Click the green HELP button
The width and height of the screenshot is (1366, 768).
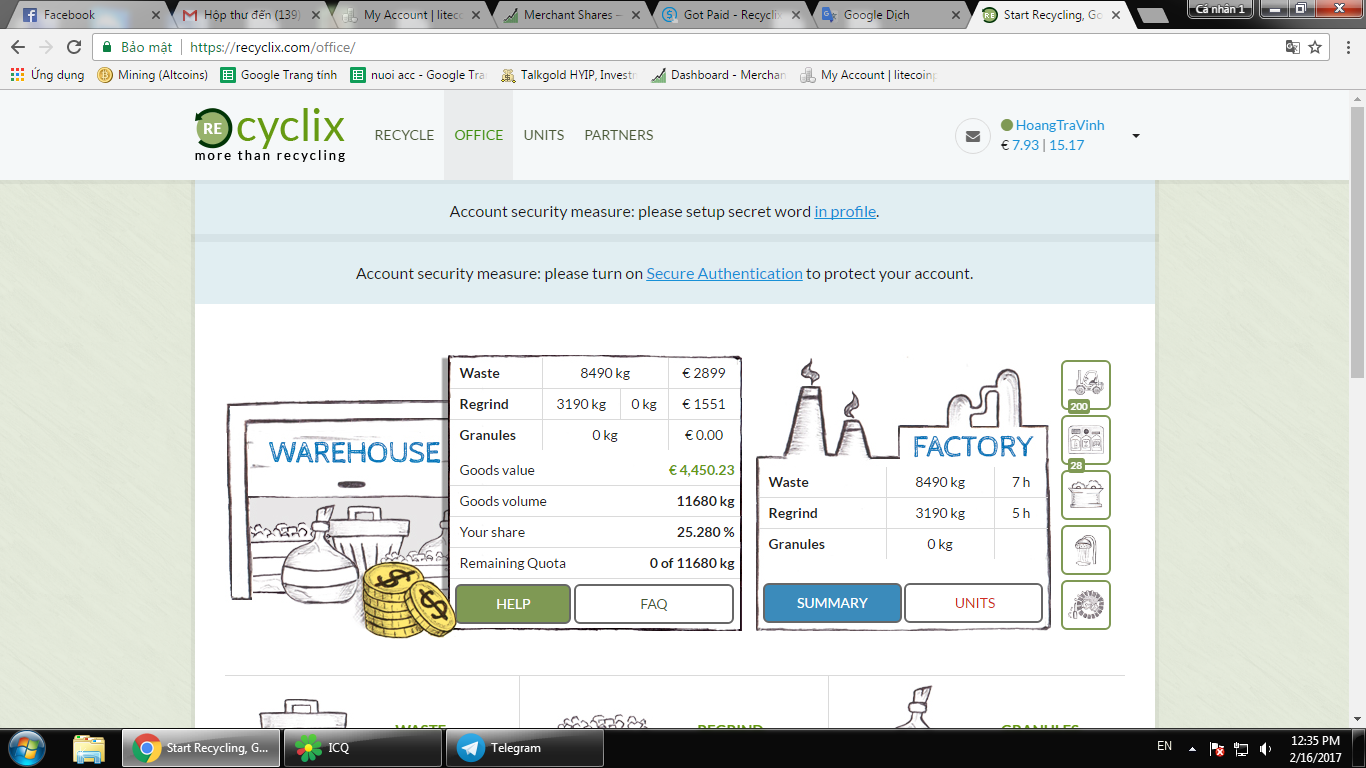(x=513, y=604)
